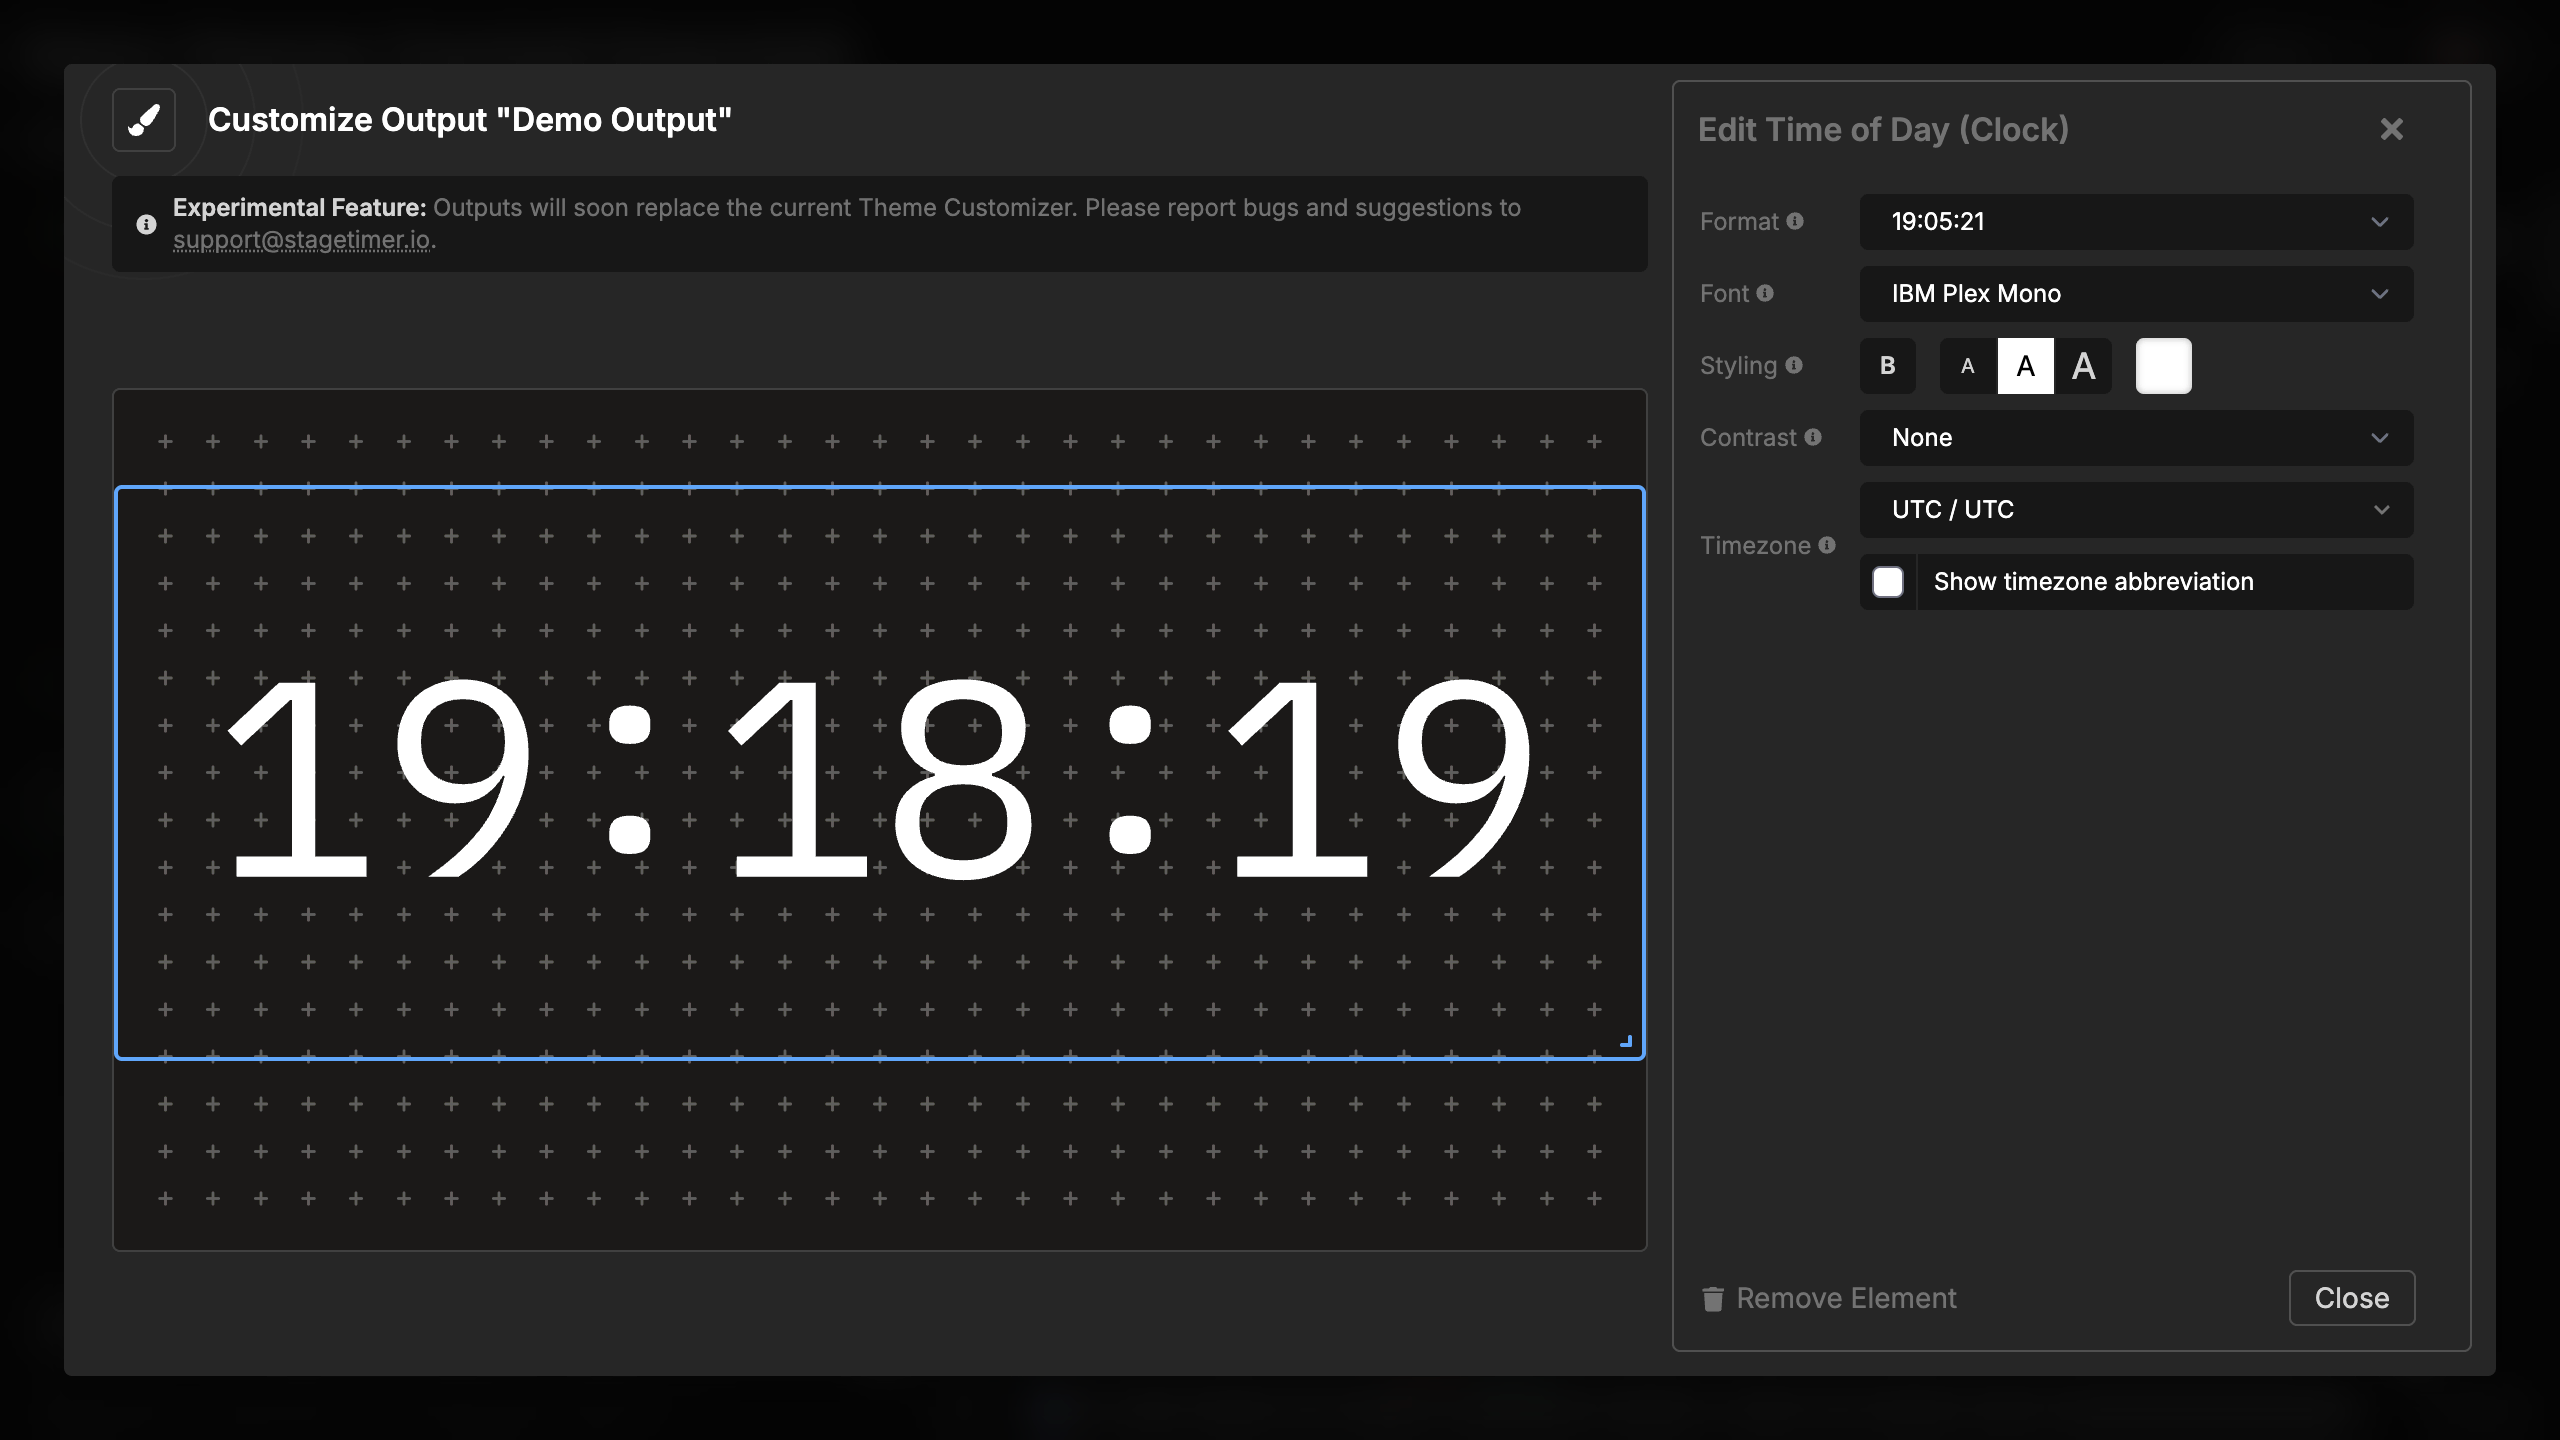Viewport: 2560px width, 1440px height.
Task: Open the white text color swatch
Action: tap(2163, 365)
